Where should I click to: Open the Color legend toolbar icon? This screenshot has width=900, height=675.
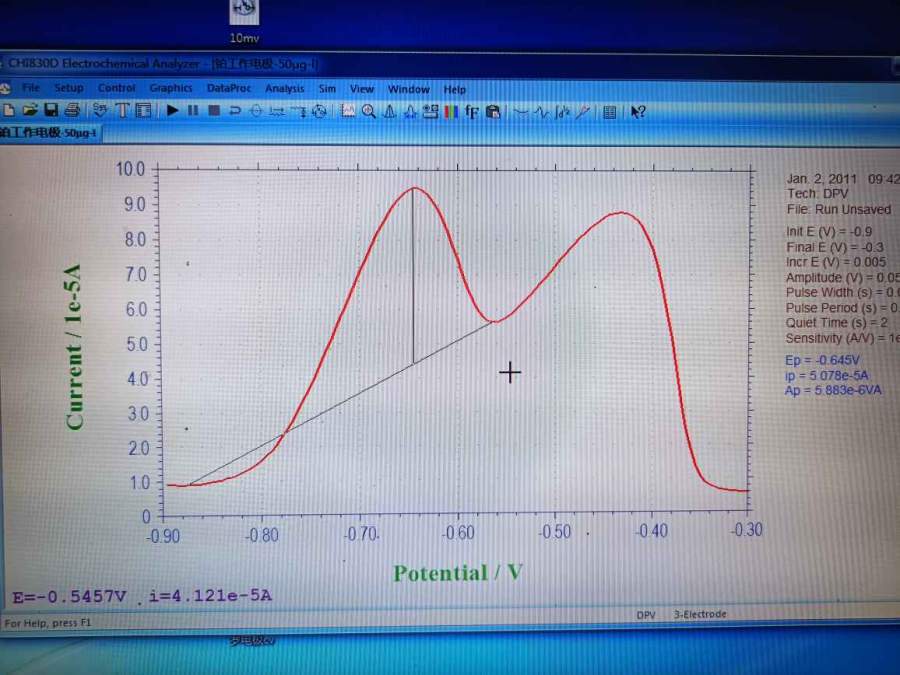(451, 111)
